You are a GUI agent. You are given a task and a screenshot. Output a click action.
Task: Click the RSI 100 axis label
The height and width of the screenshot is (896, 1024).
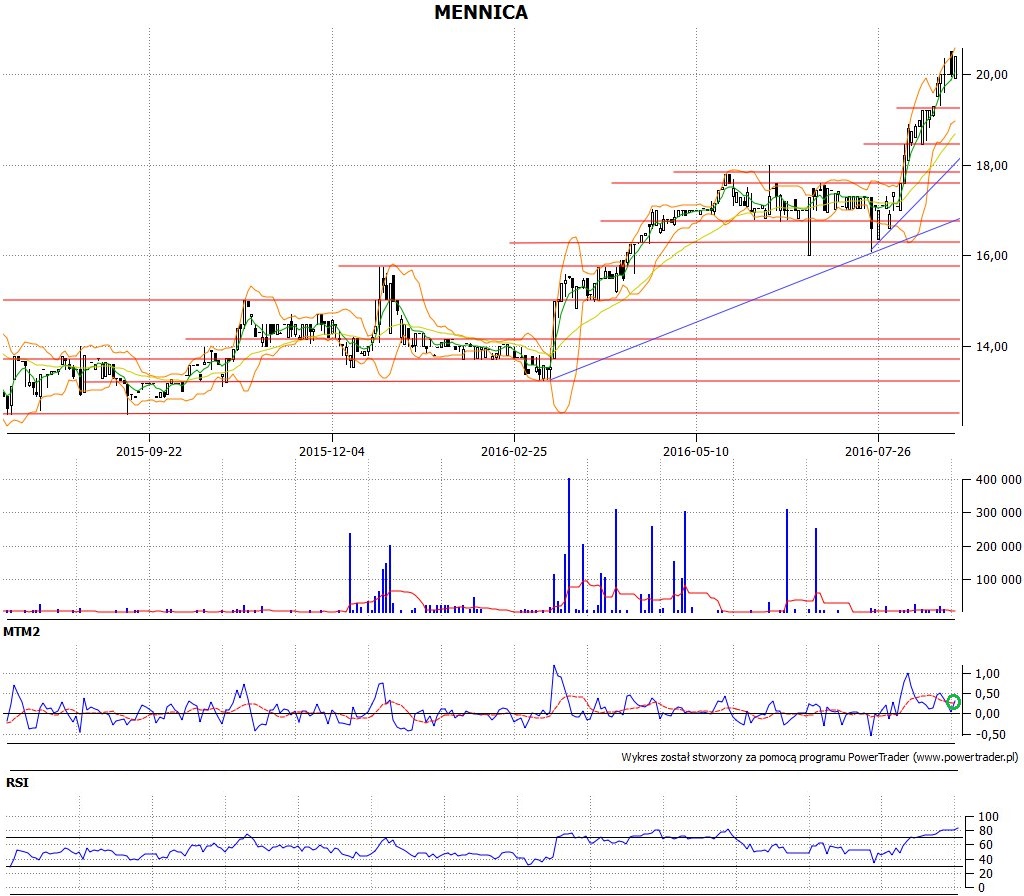click(988, 817)
